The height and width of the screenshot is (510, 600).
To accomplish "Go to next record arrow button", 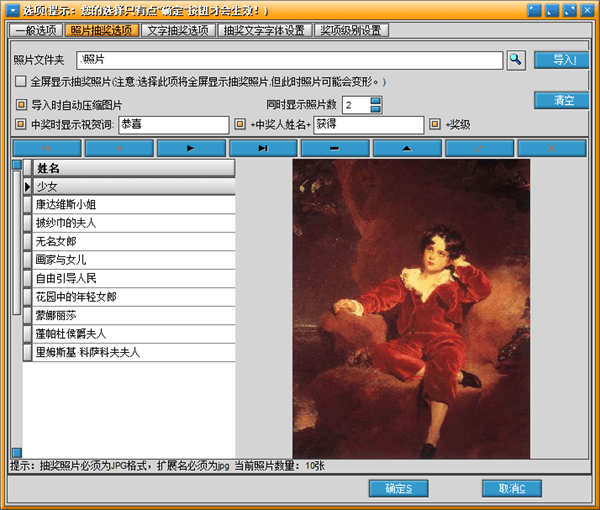I will [x=191, y=148].
